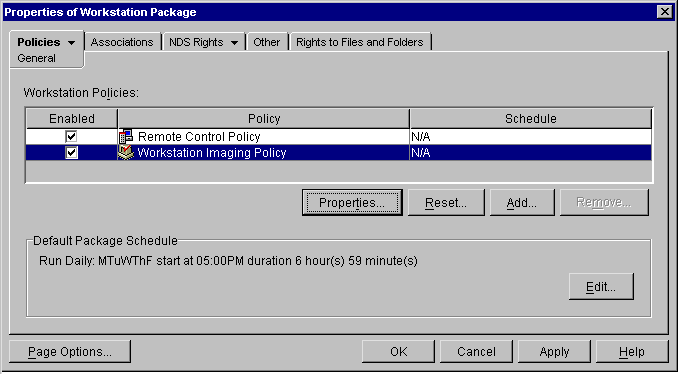This screenshot has height=374, width=678.
Task: Click the Policy column header
Action: [x=264, y=118]
